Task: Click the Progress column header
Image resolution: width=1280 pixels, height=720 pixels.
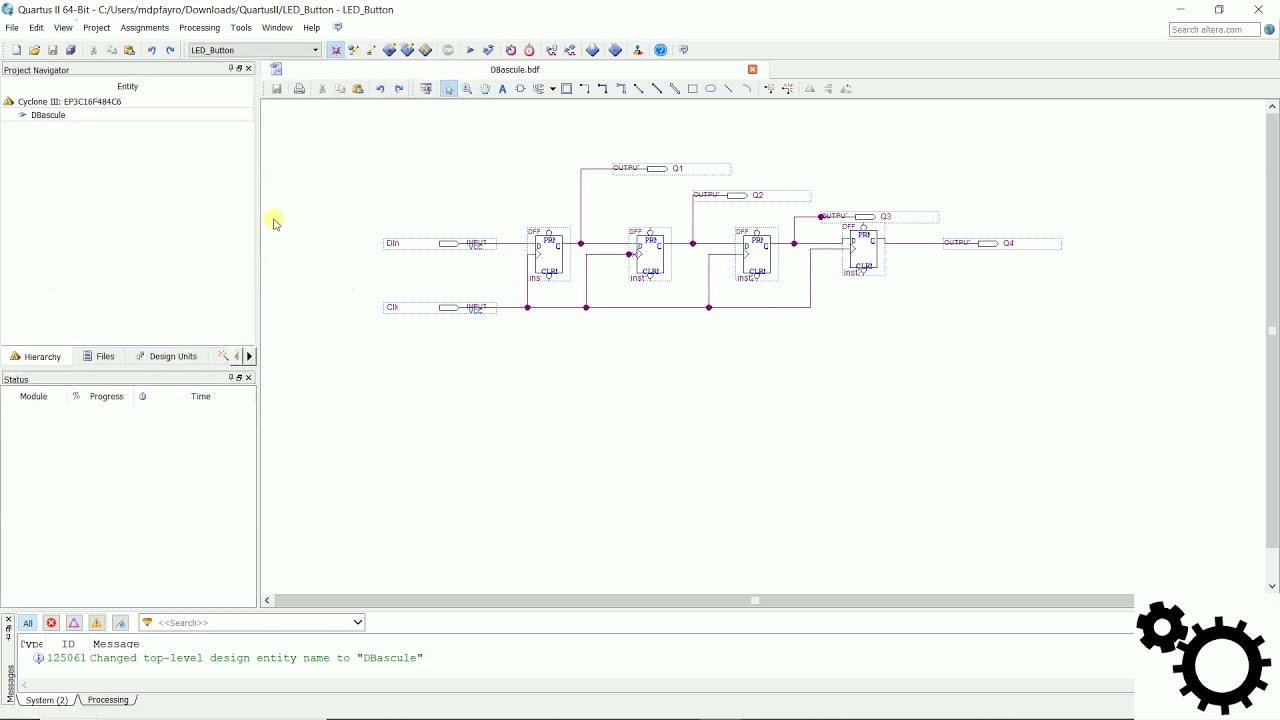Action: coord(106,397)
